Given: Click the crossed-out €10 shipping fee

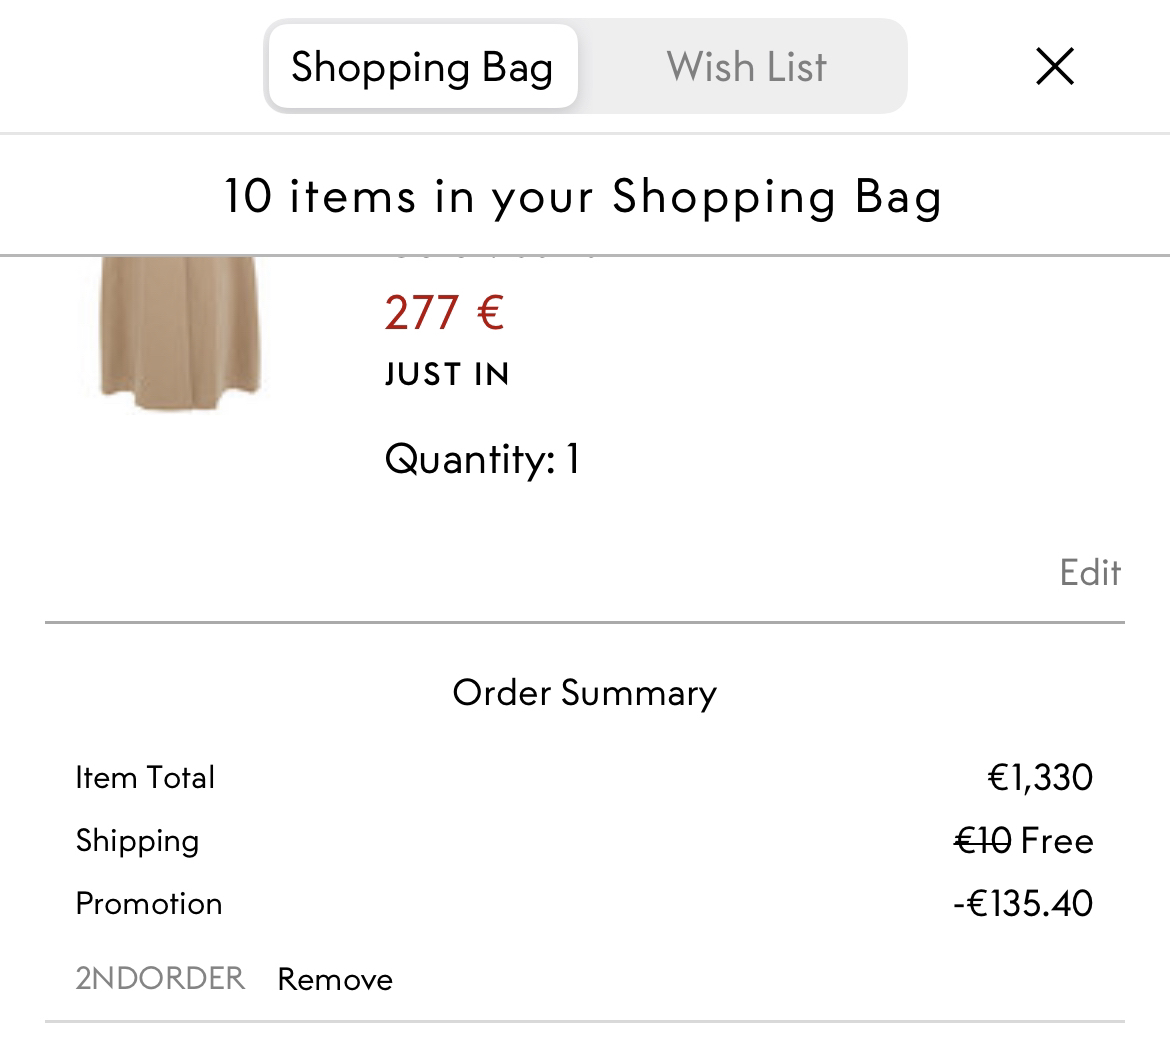Looking at the screenshot, I should [x=983, y=840].
